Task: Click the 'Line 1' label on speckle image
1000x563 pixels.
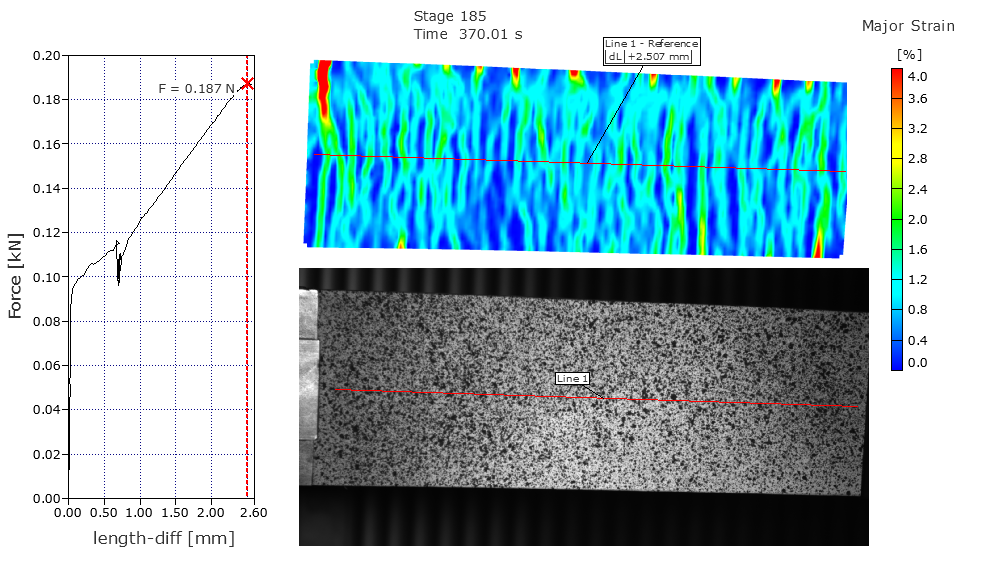Action: coord(573,378)
